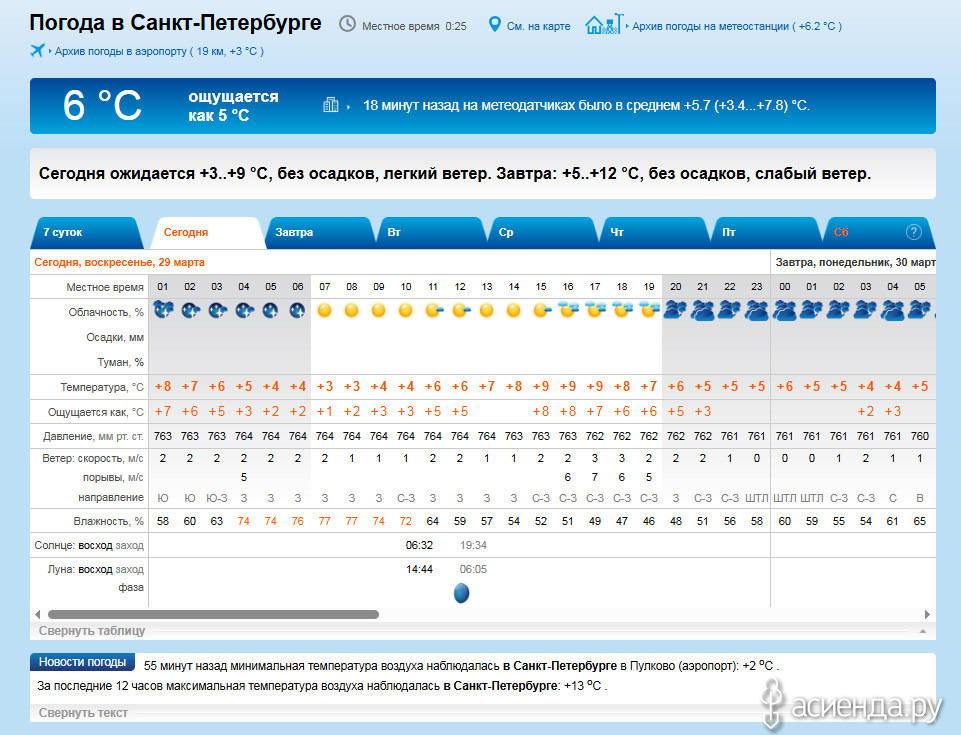Click the map pin icon
Screen dimensions: 961x735
[493, 24]
